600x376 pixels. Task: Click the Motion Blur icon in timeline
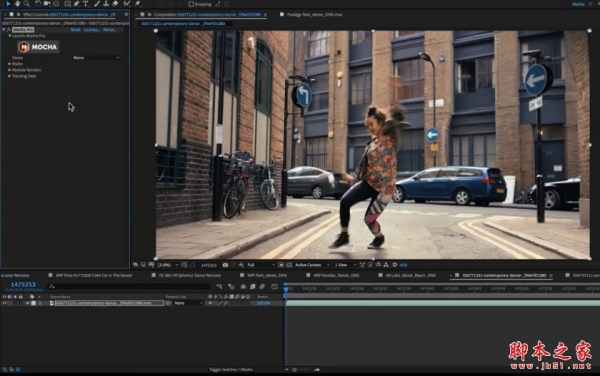(x=262, y=286)
